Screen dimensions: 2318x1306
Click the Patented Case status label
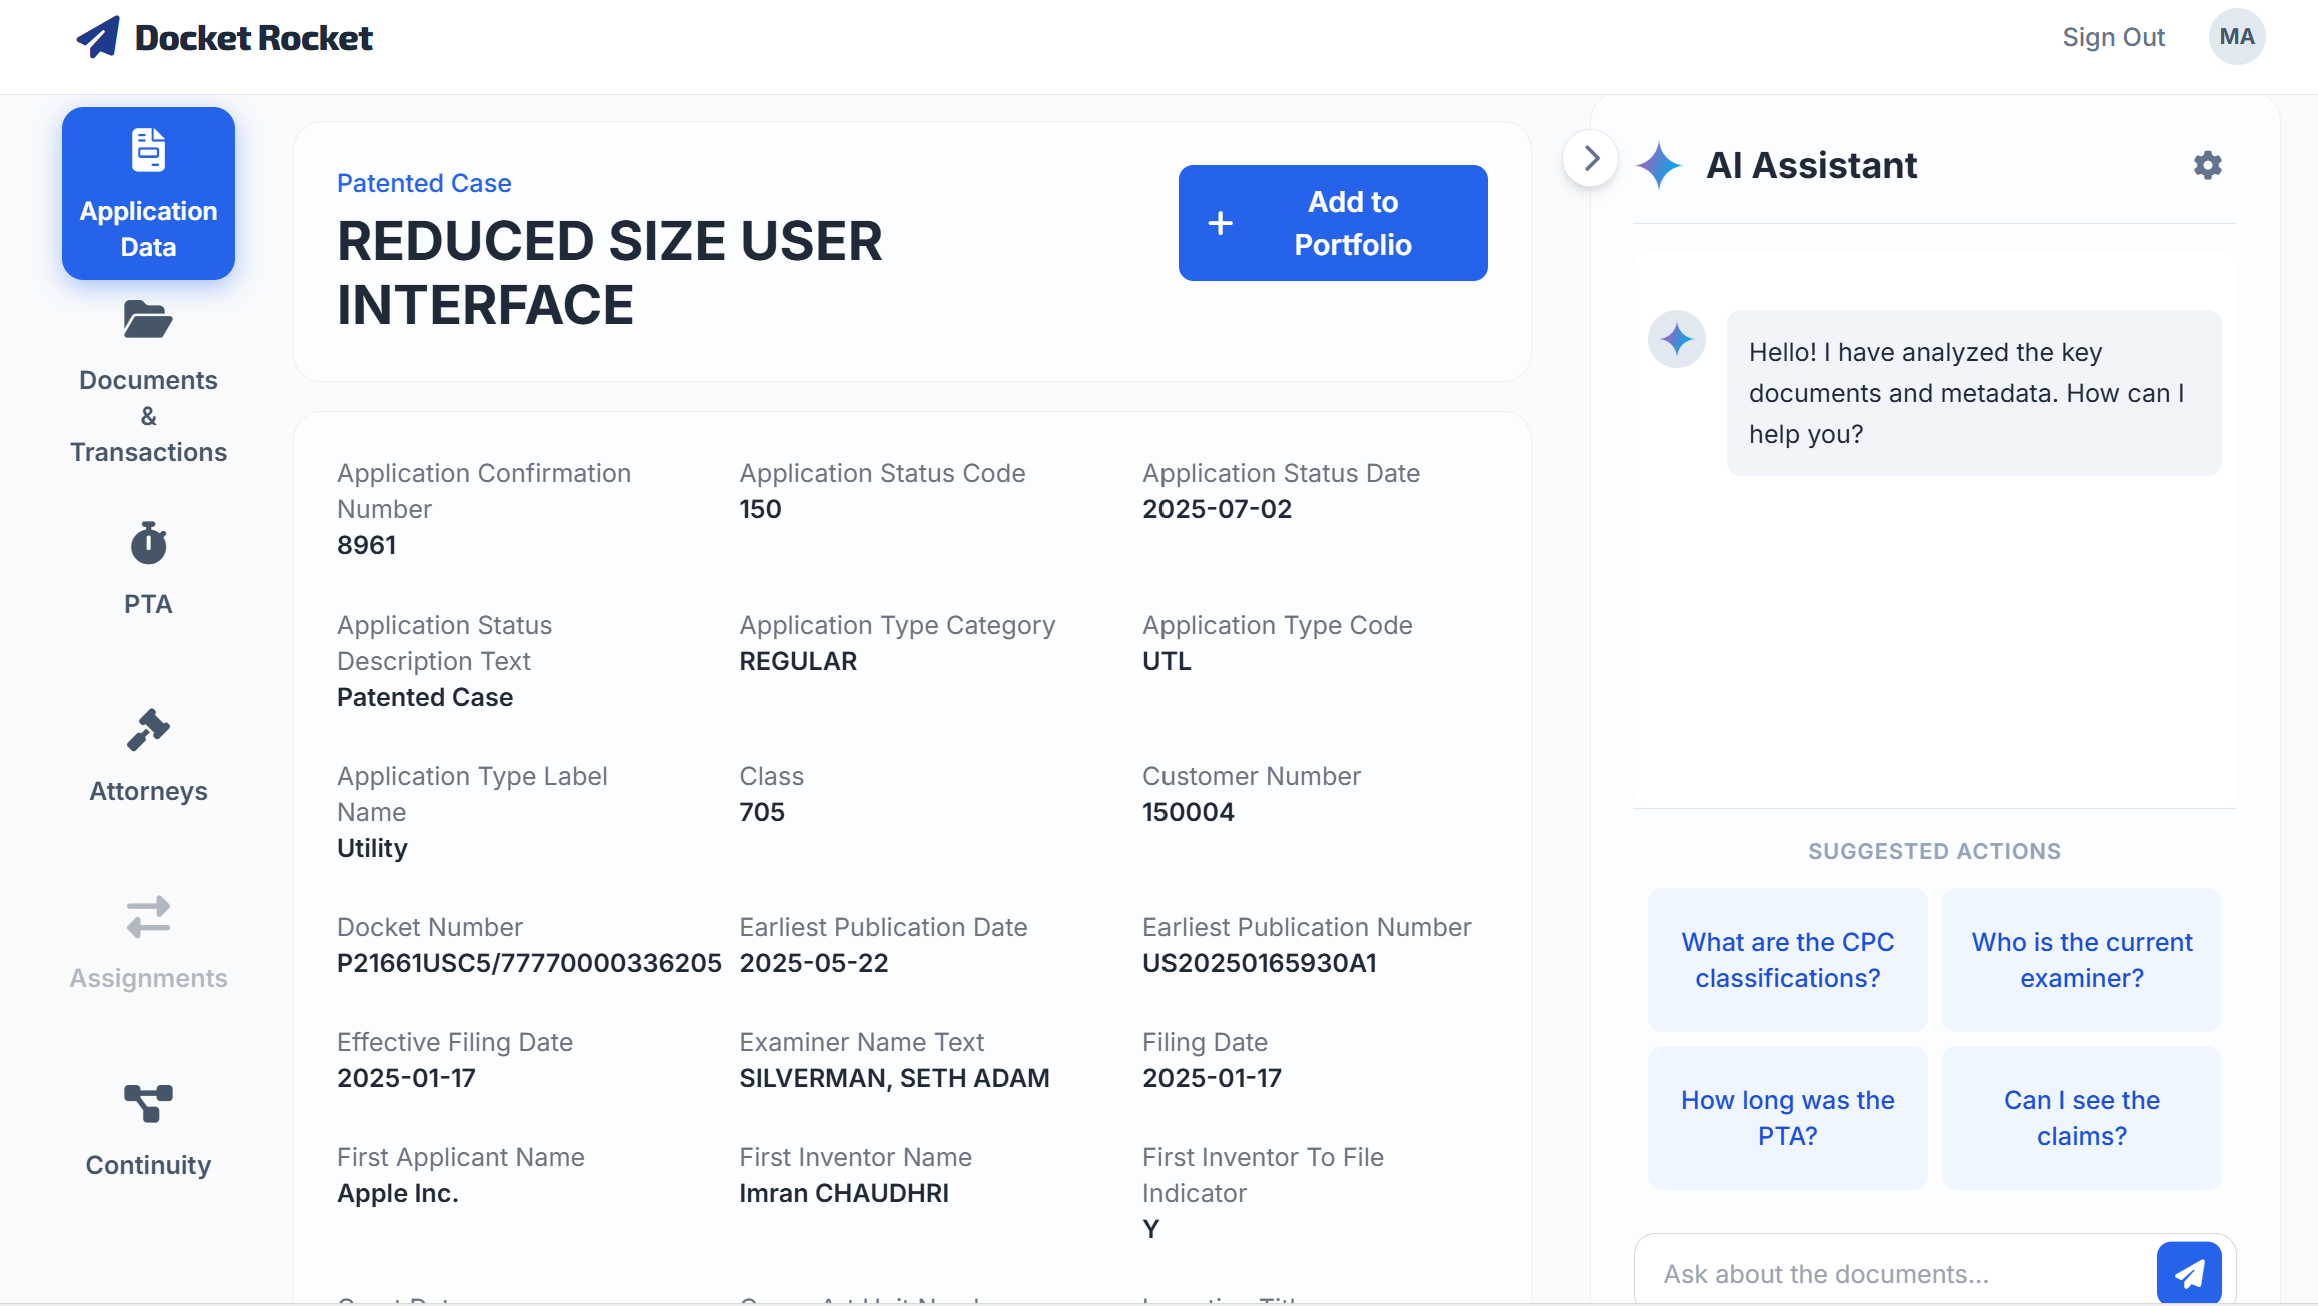click(424, 183)
